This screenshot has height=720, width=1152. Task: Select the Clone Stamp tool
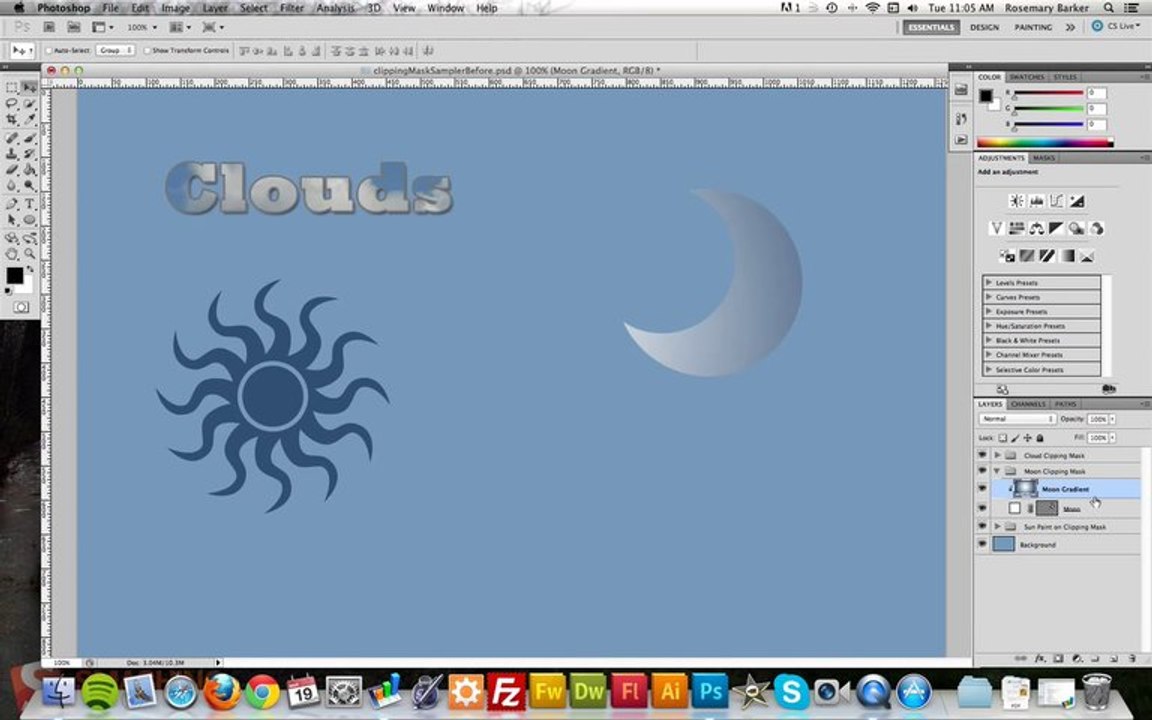(12, 154)
